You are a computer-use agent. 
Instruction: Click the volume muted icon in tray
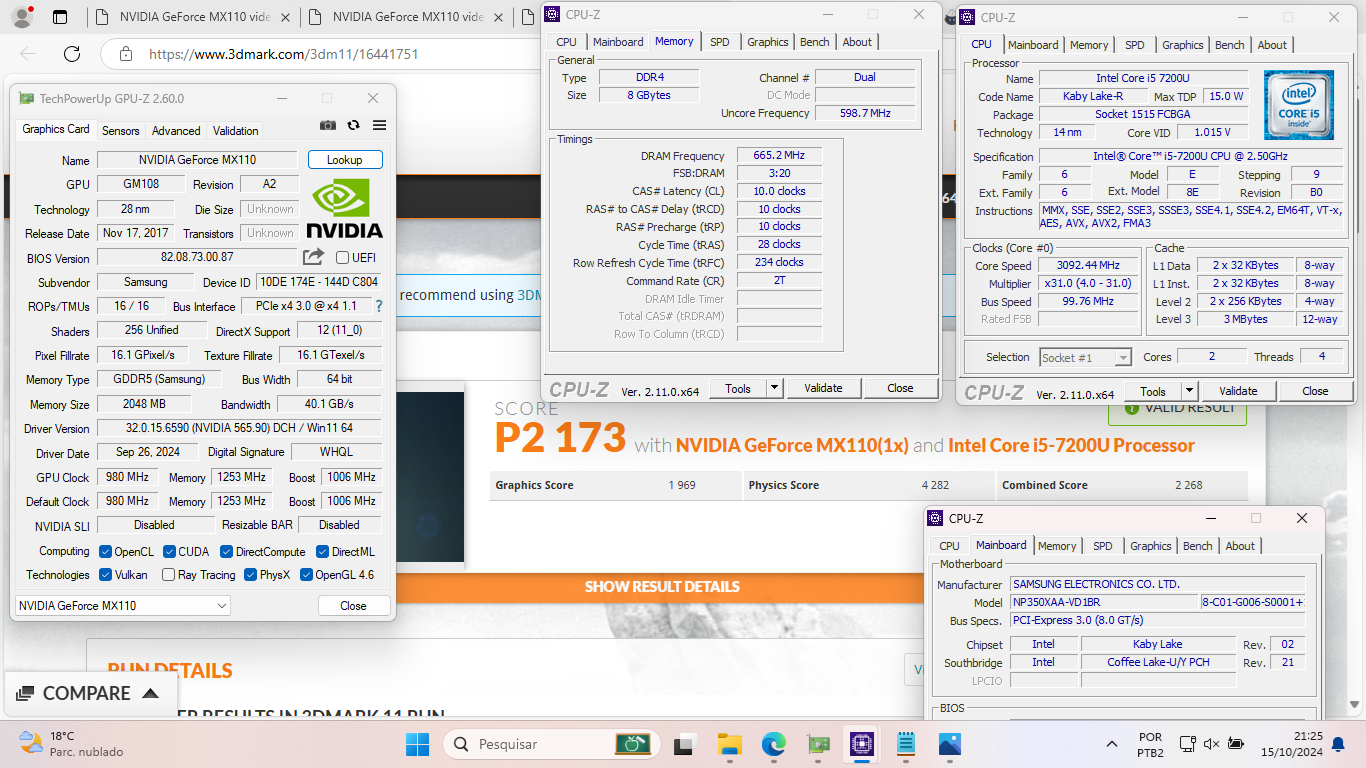pos(1211,744)
